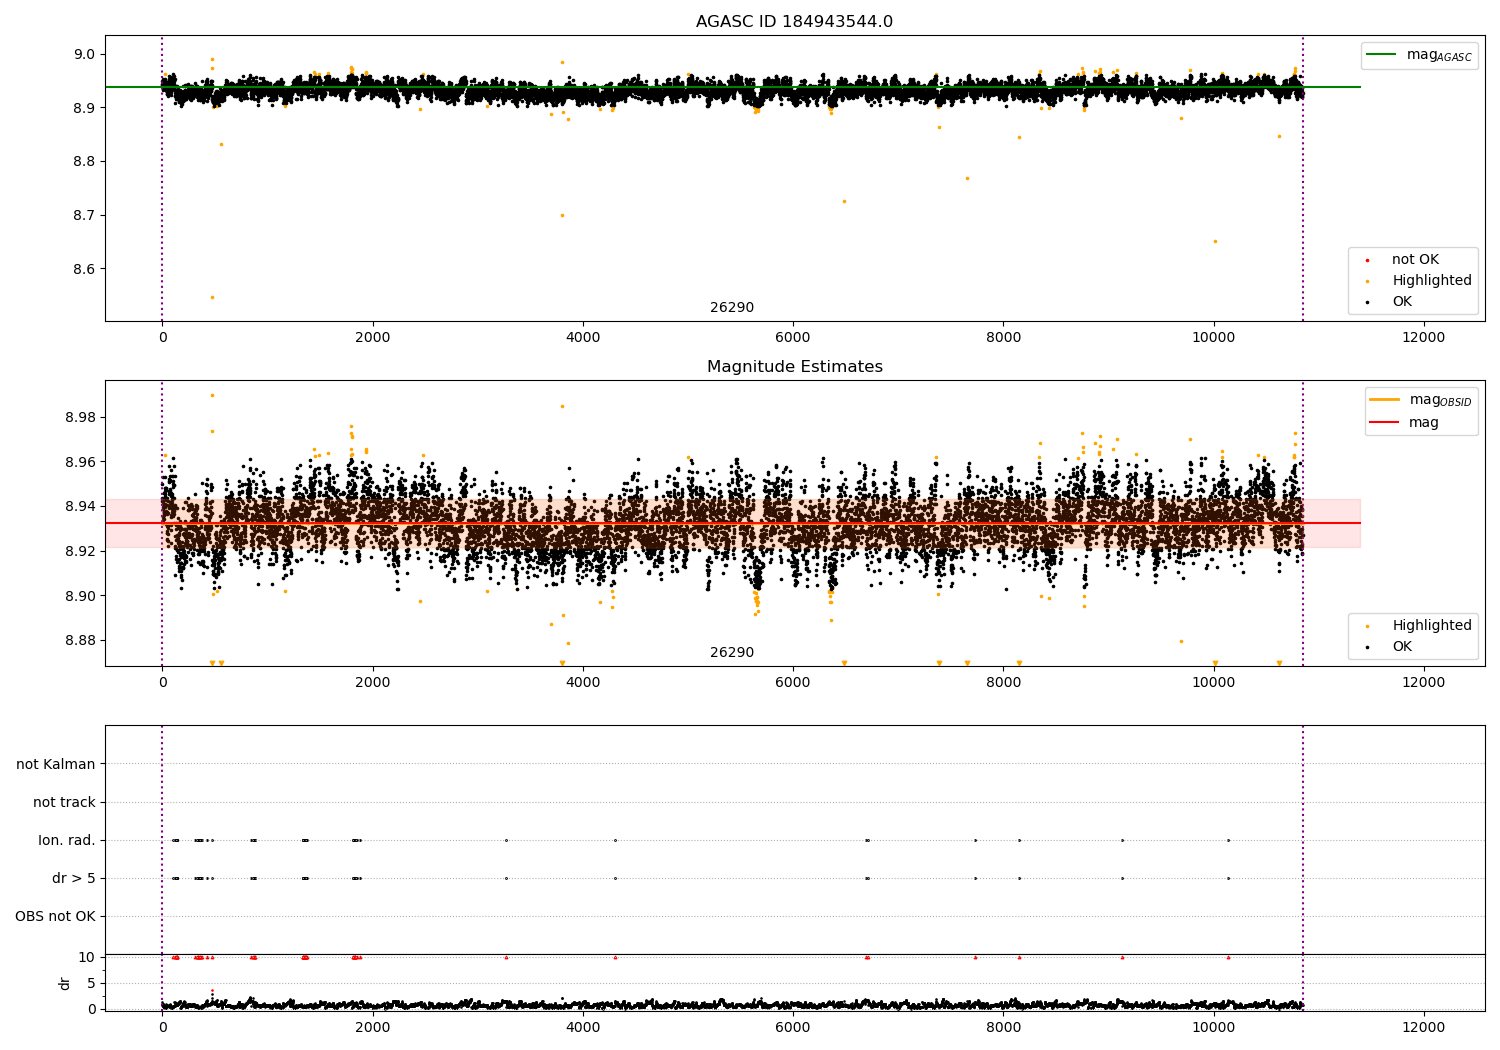Click the '26290' label in the top plot

click(732, 308)
